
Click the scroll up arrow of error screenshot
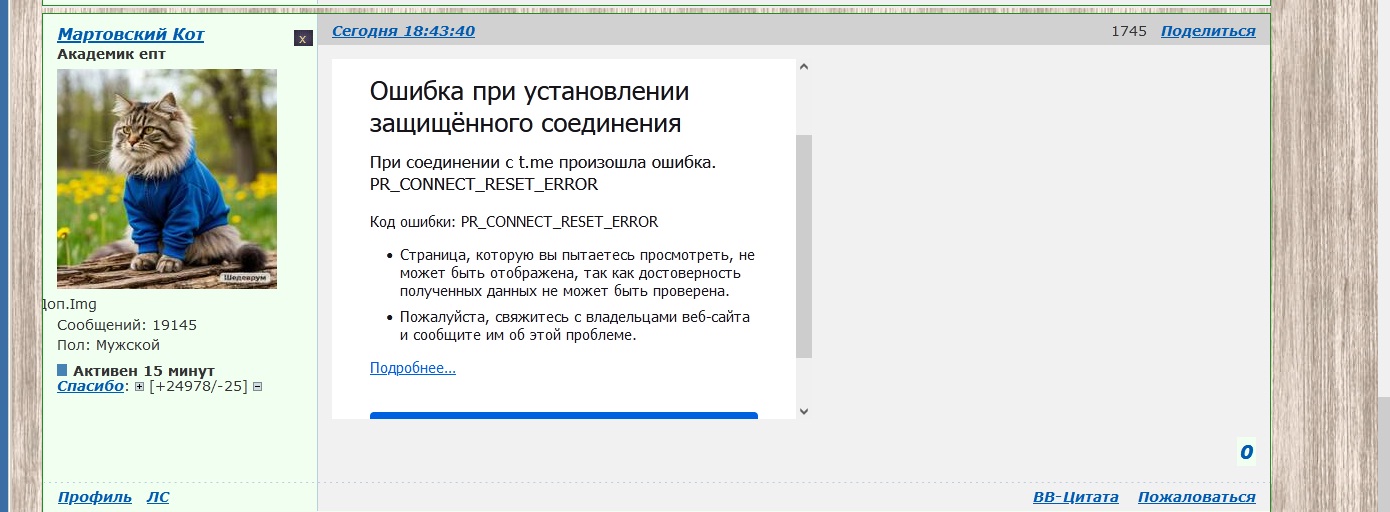point(803,68)
